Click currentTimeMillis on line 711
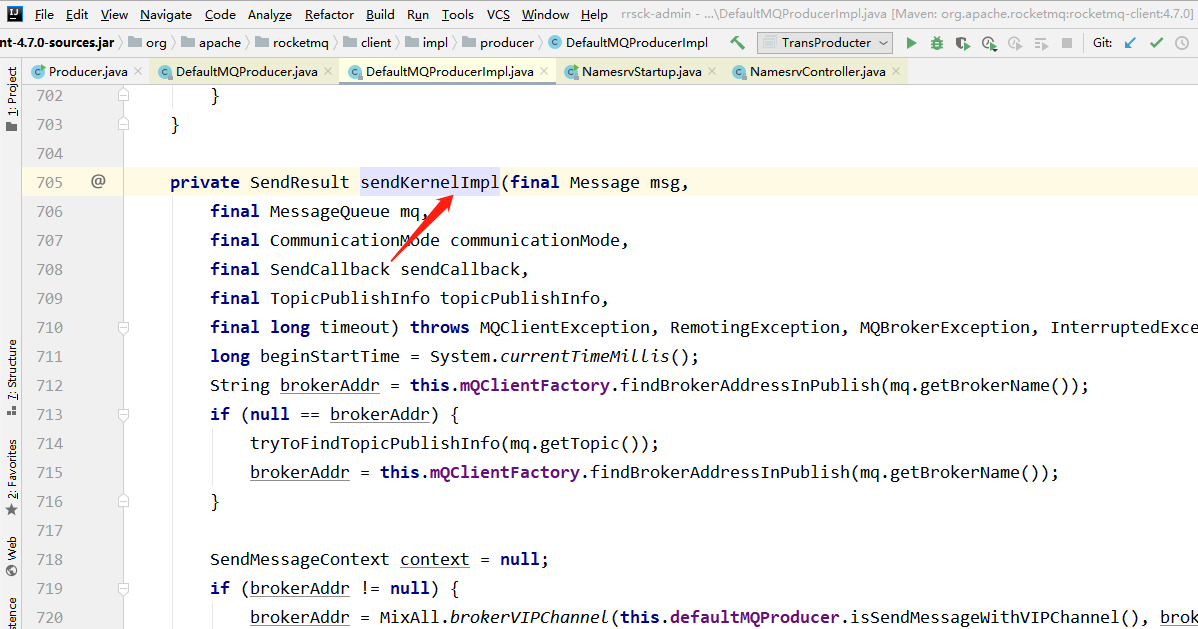Viewport: 1198px width, 629px height. 584,356
